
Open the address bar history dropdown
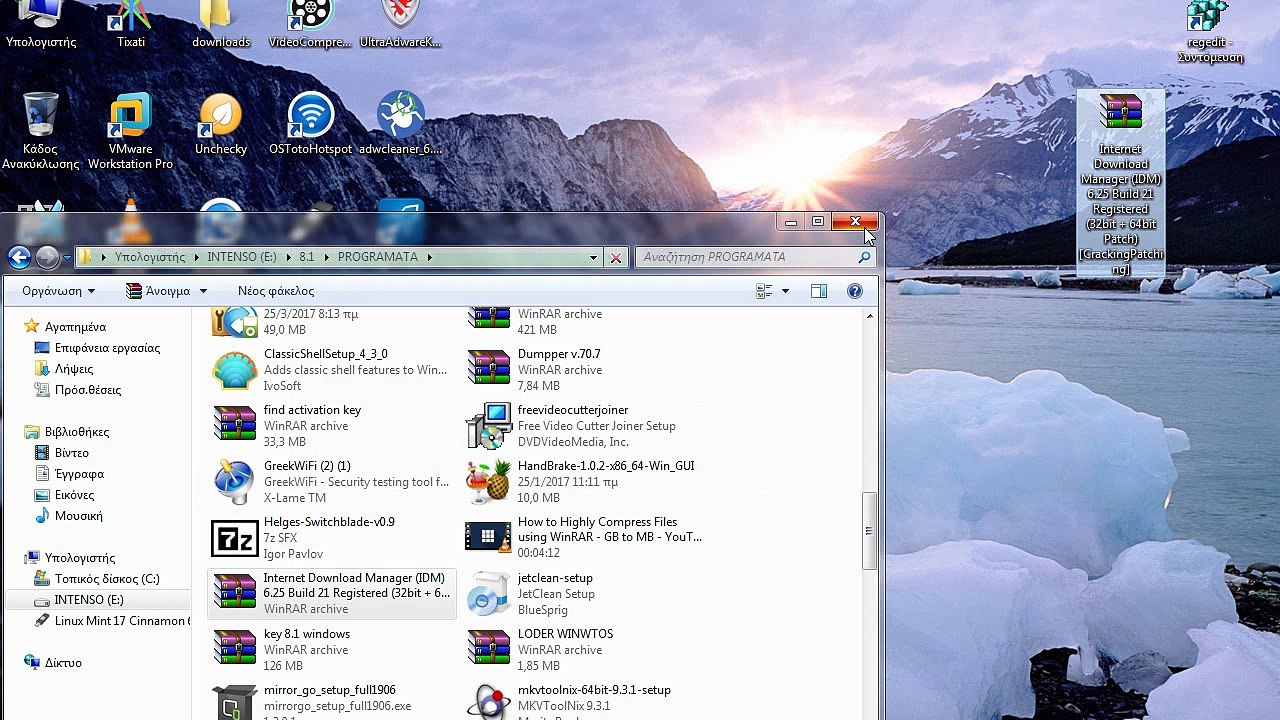click(593, 257)
